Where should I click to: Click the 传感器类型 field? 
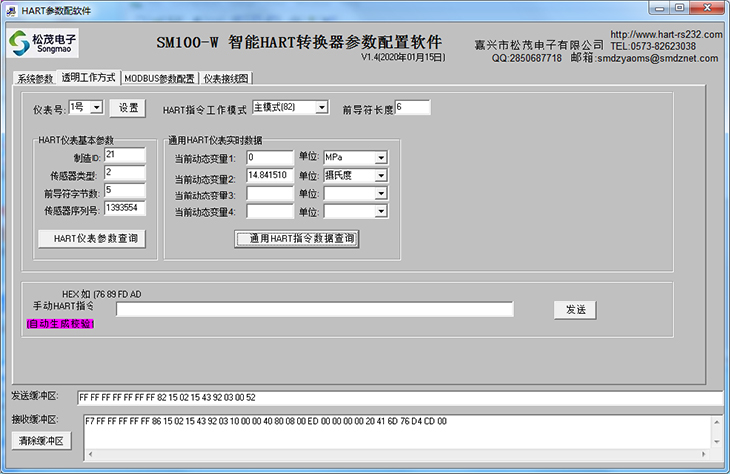click(125, 173)
